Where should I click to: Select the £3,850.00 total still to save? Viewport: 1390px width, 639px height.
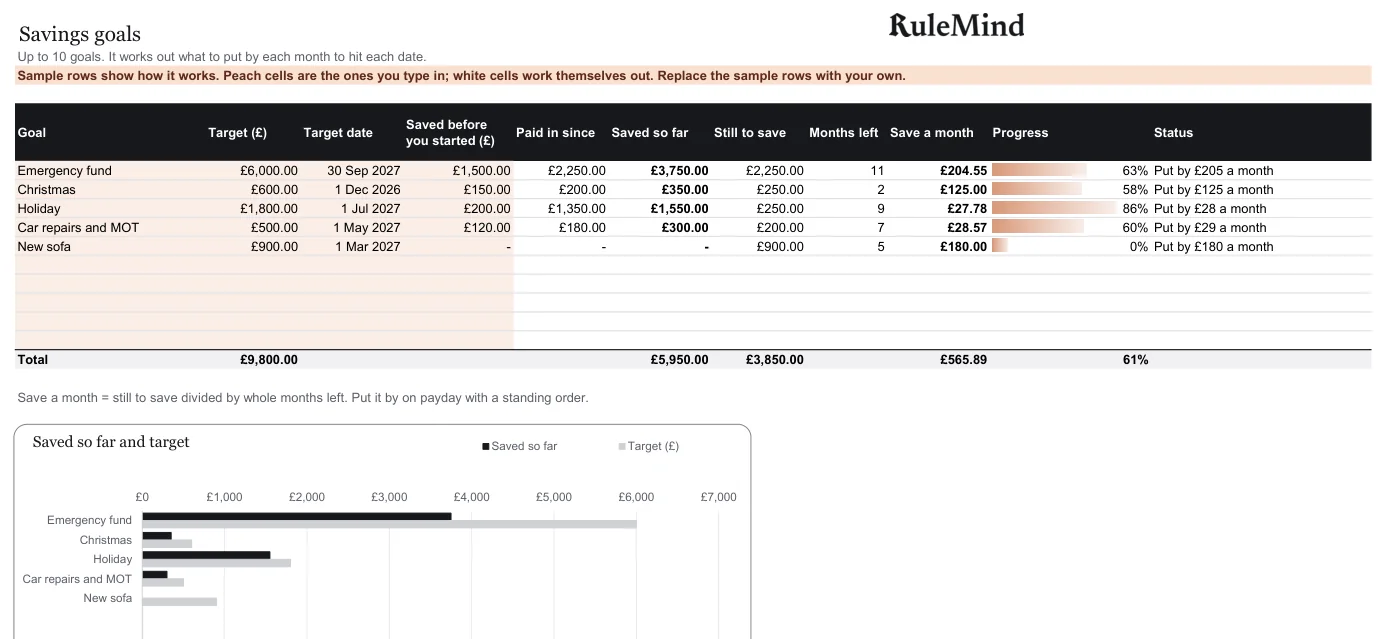(774, 360)
